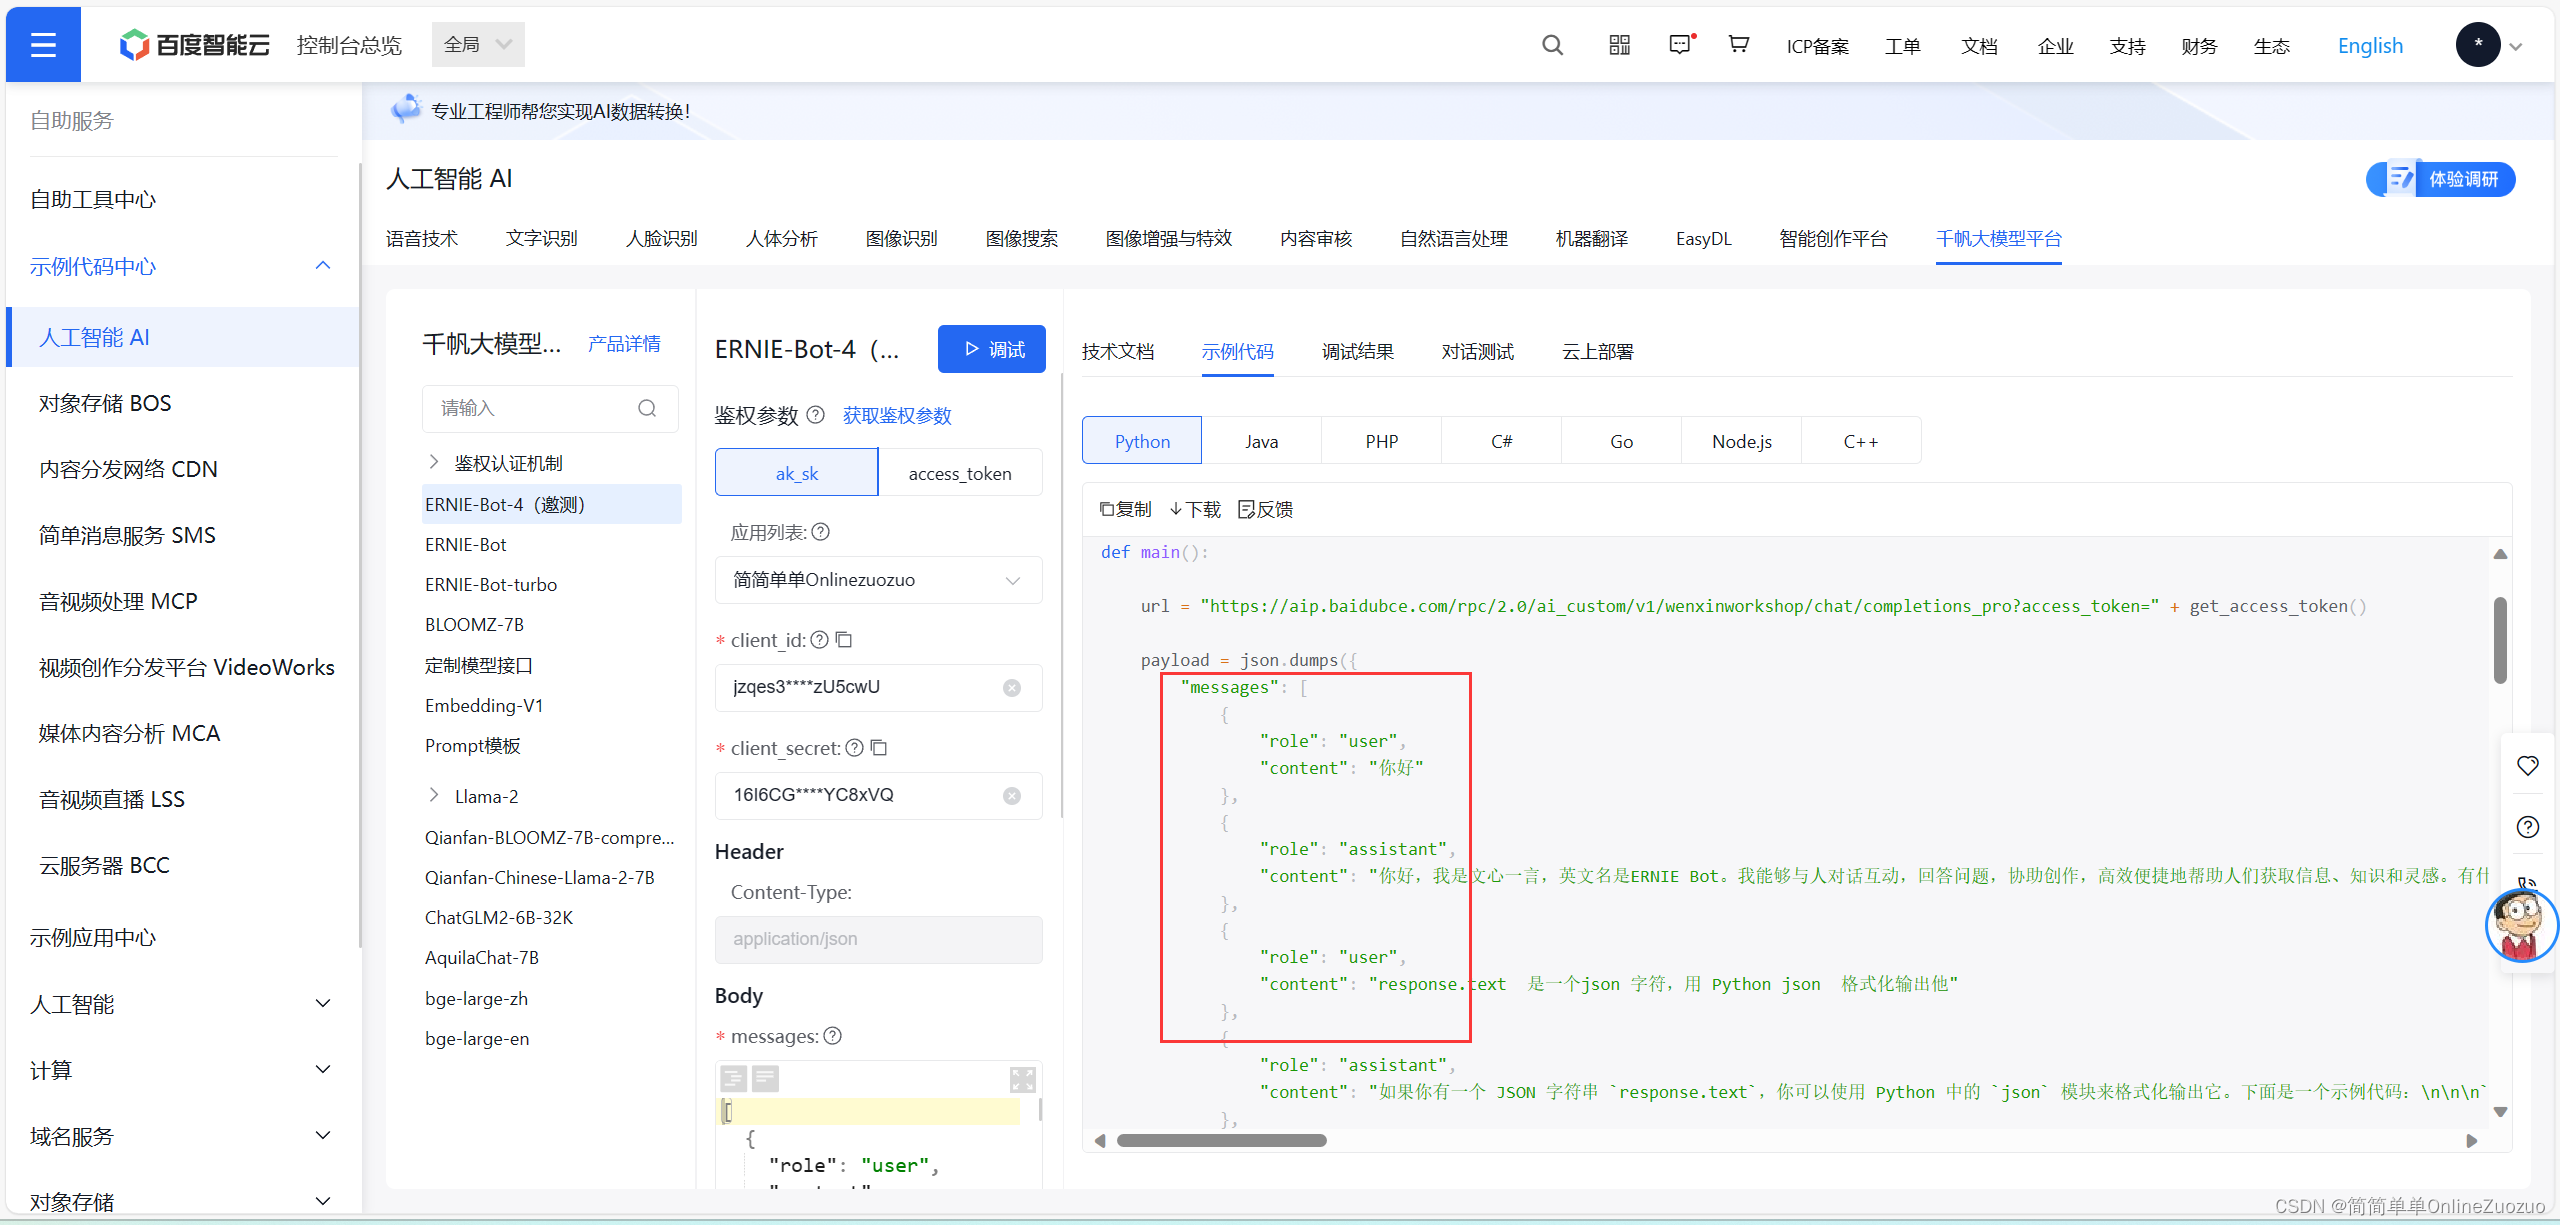Open the 云上部署 tab
This screenshot has width=2560, height=1225.
click(x=1598, y=352)
